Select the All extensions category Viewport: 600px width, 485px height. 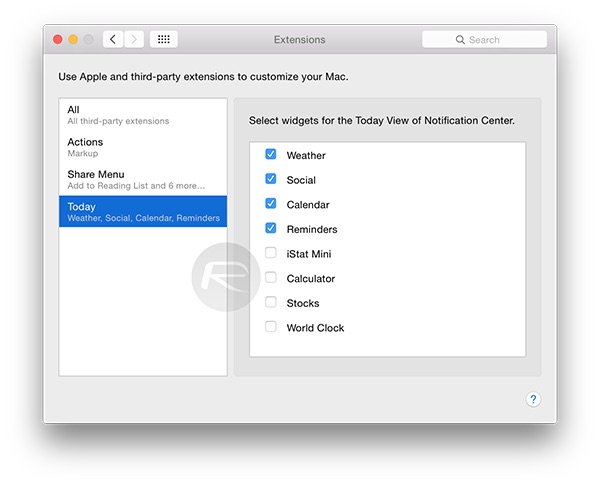click(143, 115)
